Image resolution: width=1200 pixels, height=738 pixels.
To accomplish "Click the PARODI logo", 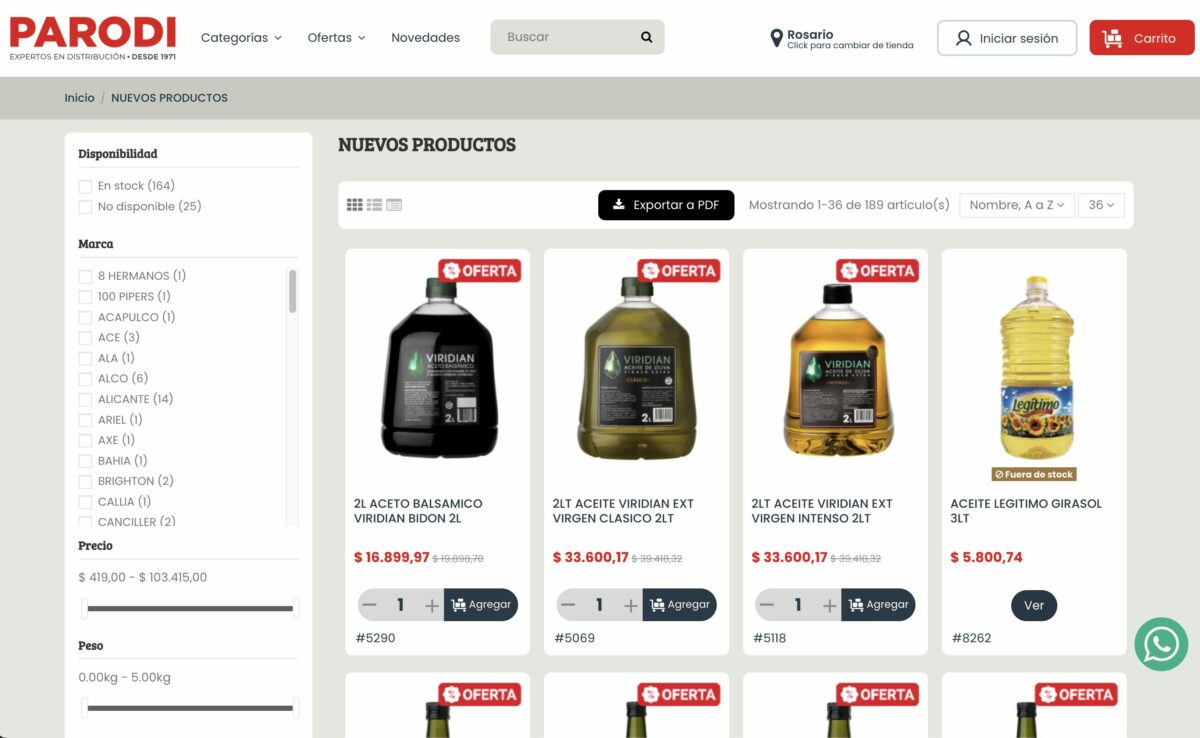I will coord(93,38).
